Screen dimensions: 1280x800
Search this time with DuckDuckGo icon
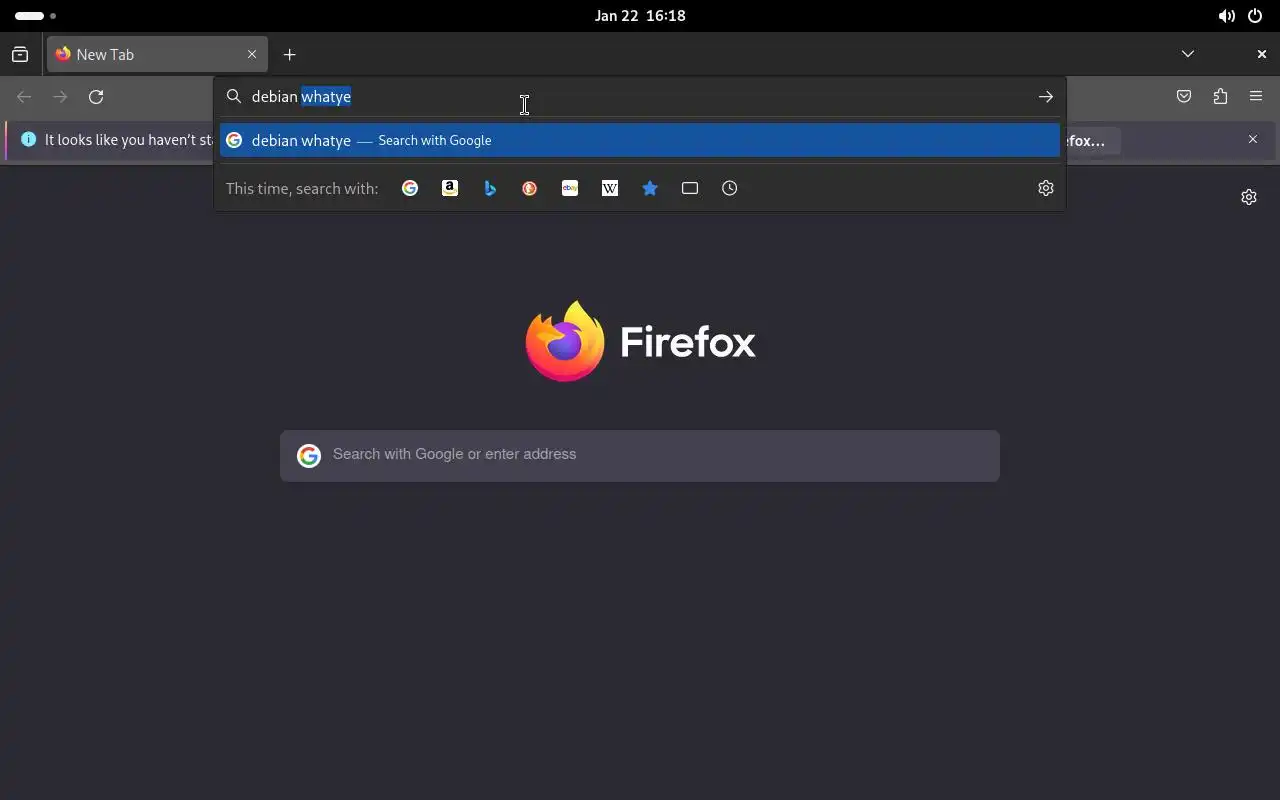pyautogui.click(x=530, y=188)
